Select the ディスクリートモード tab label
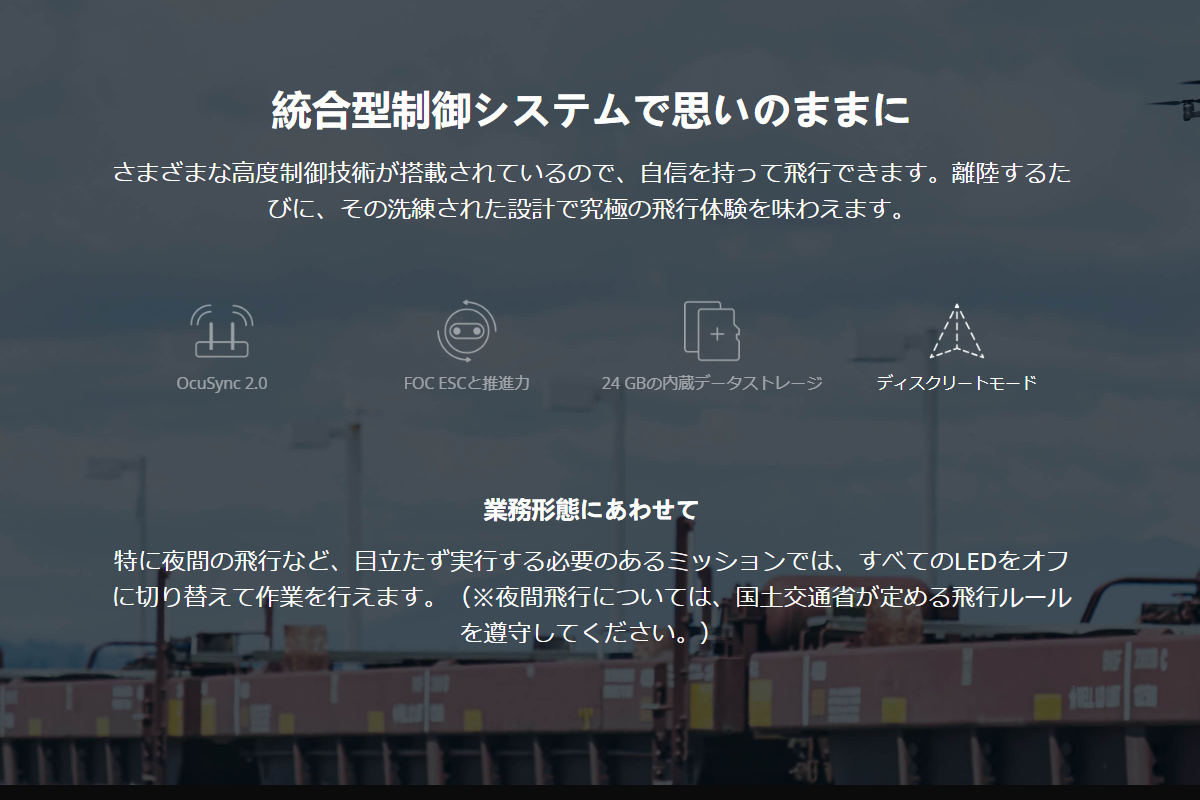Screen dimensions: 1200x800 tap(957, 383)
